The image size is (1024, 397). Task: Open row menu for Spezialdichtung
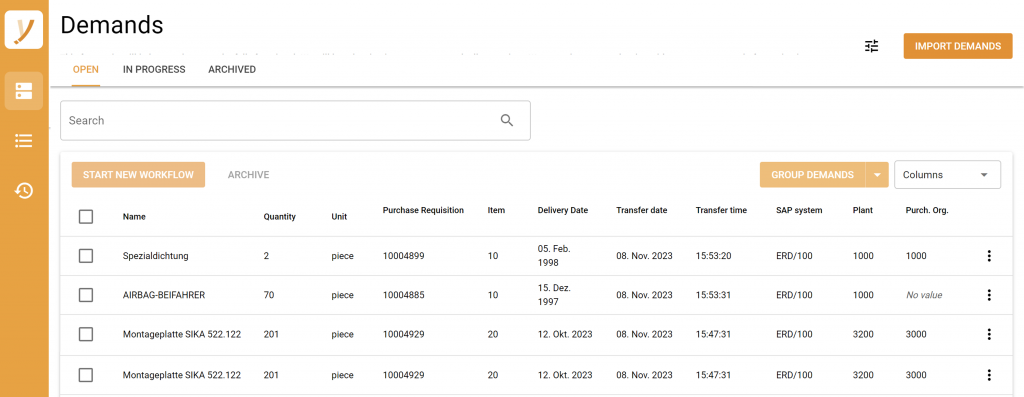coord(989,256)
